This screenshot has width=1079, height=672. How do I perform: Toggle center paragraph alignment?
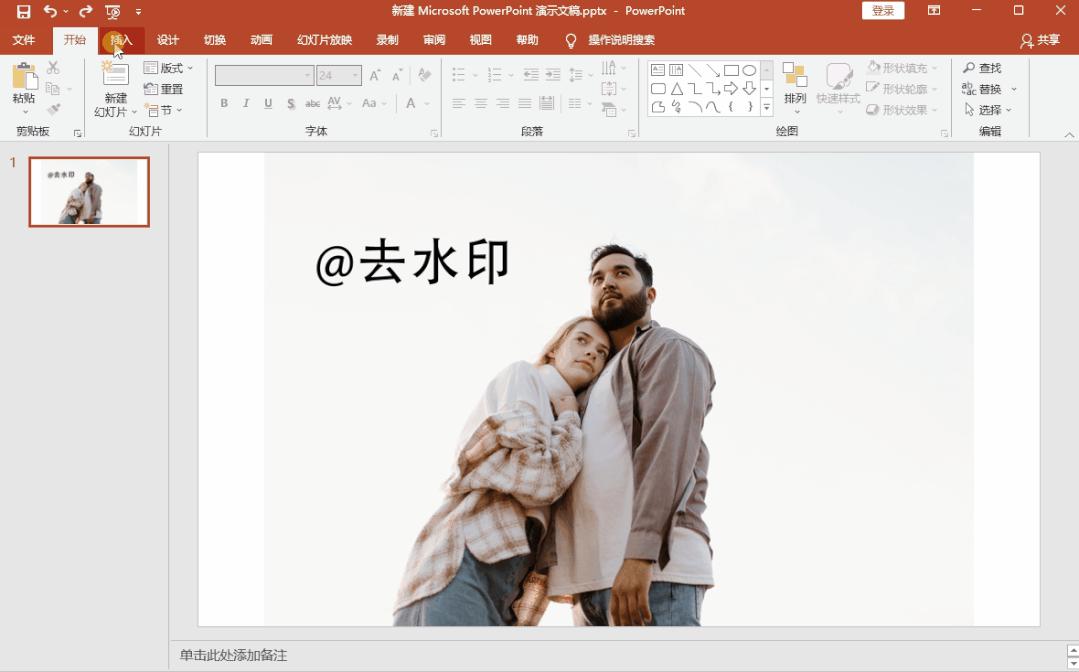(481, 103)
